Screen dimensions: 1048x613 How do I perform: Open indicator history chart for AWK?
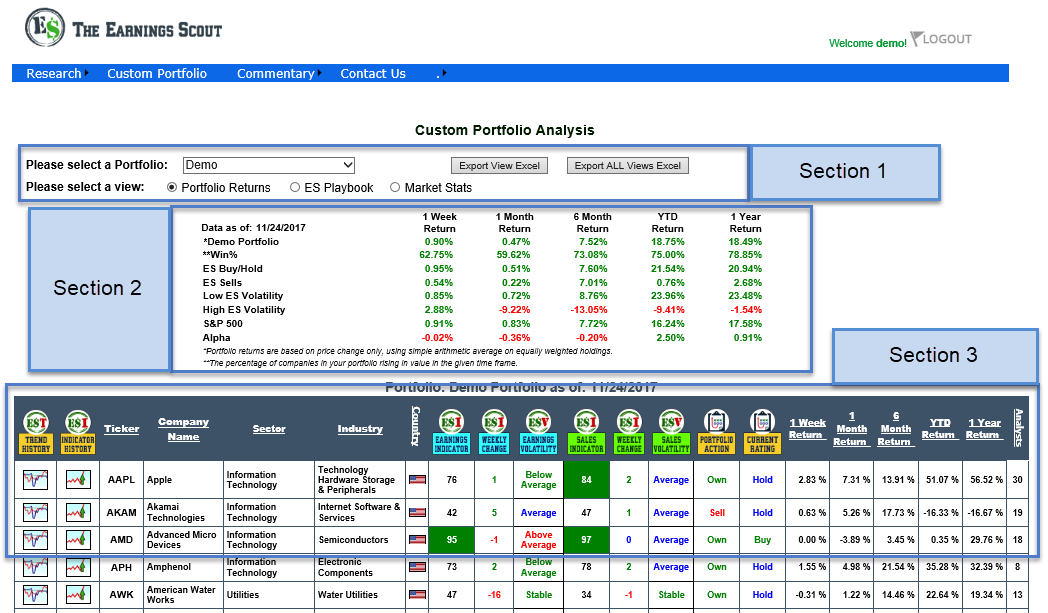coord(79,595)
